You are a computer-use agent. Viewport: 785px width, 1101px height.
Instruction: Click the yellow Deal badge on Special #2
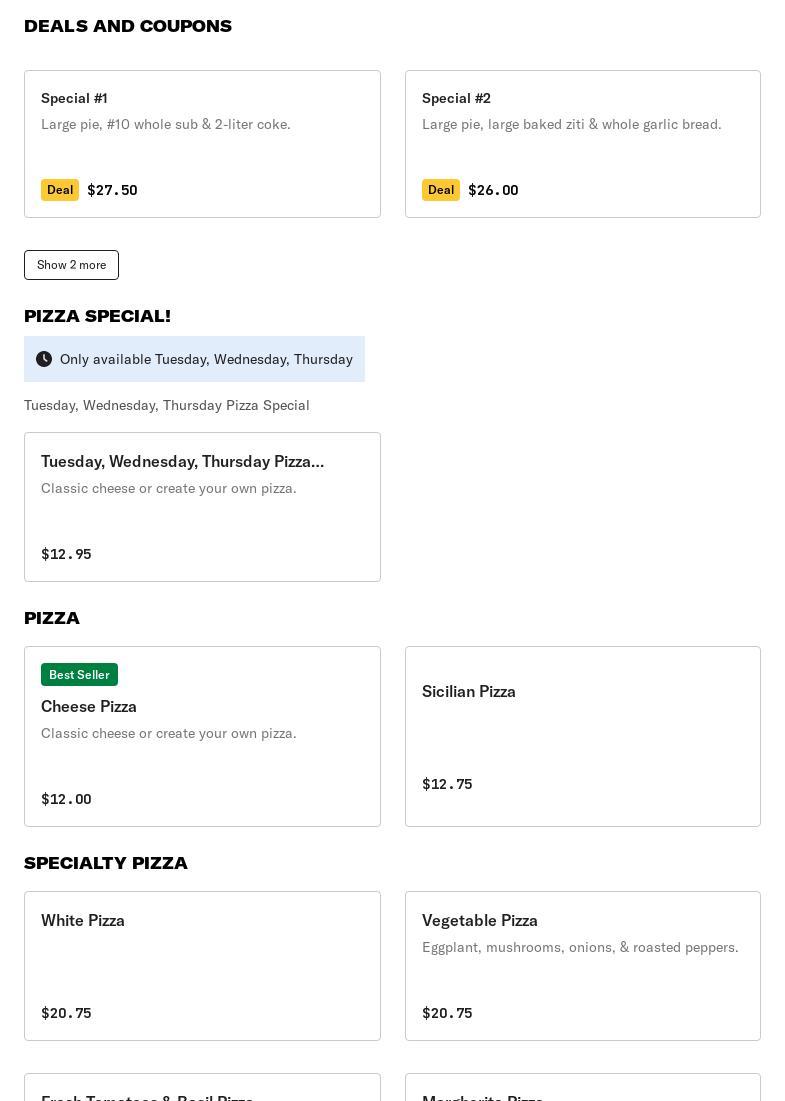tap(441, 190)
